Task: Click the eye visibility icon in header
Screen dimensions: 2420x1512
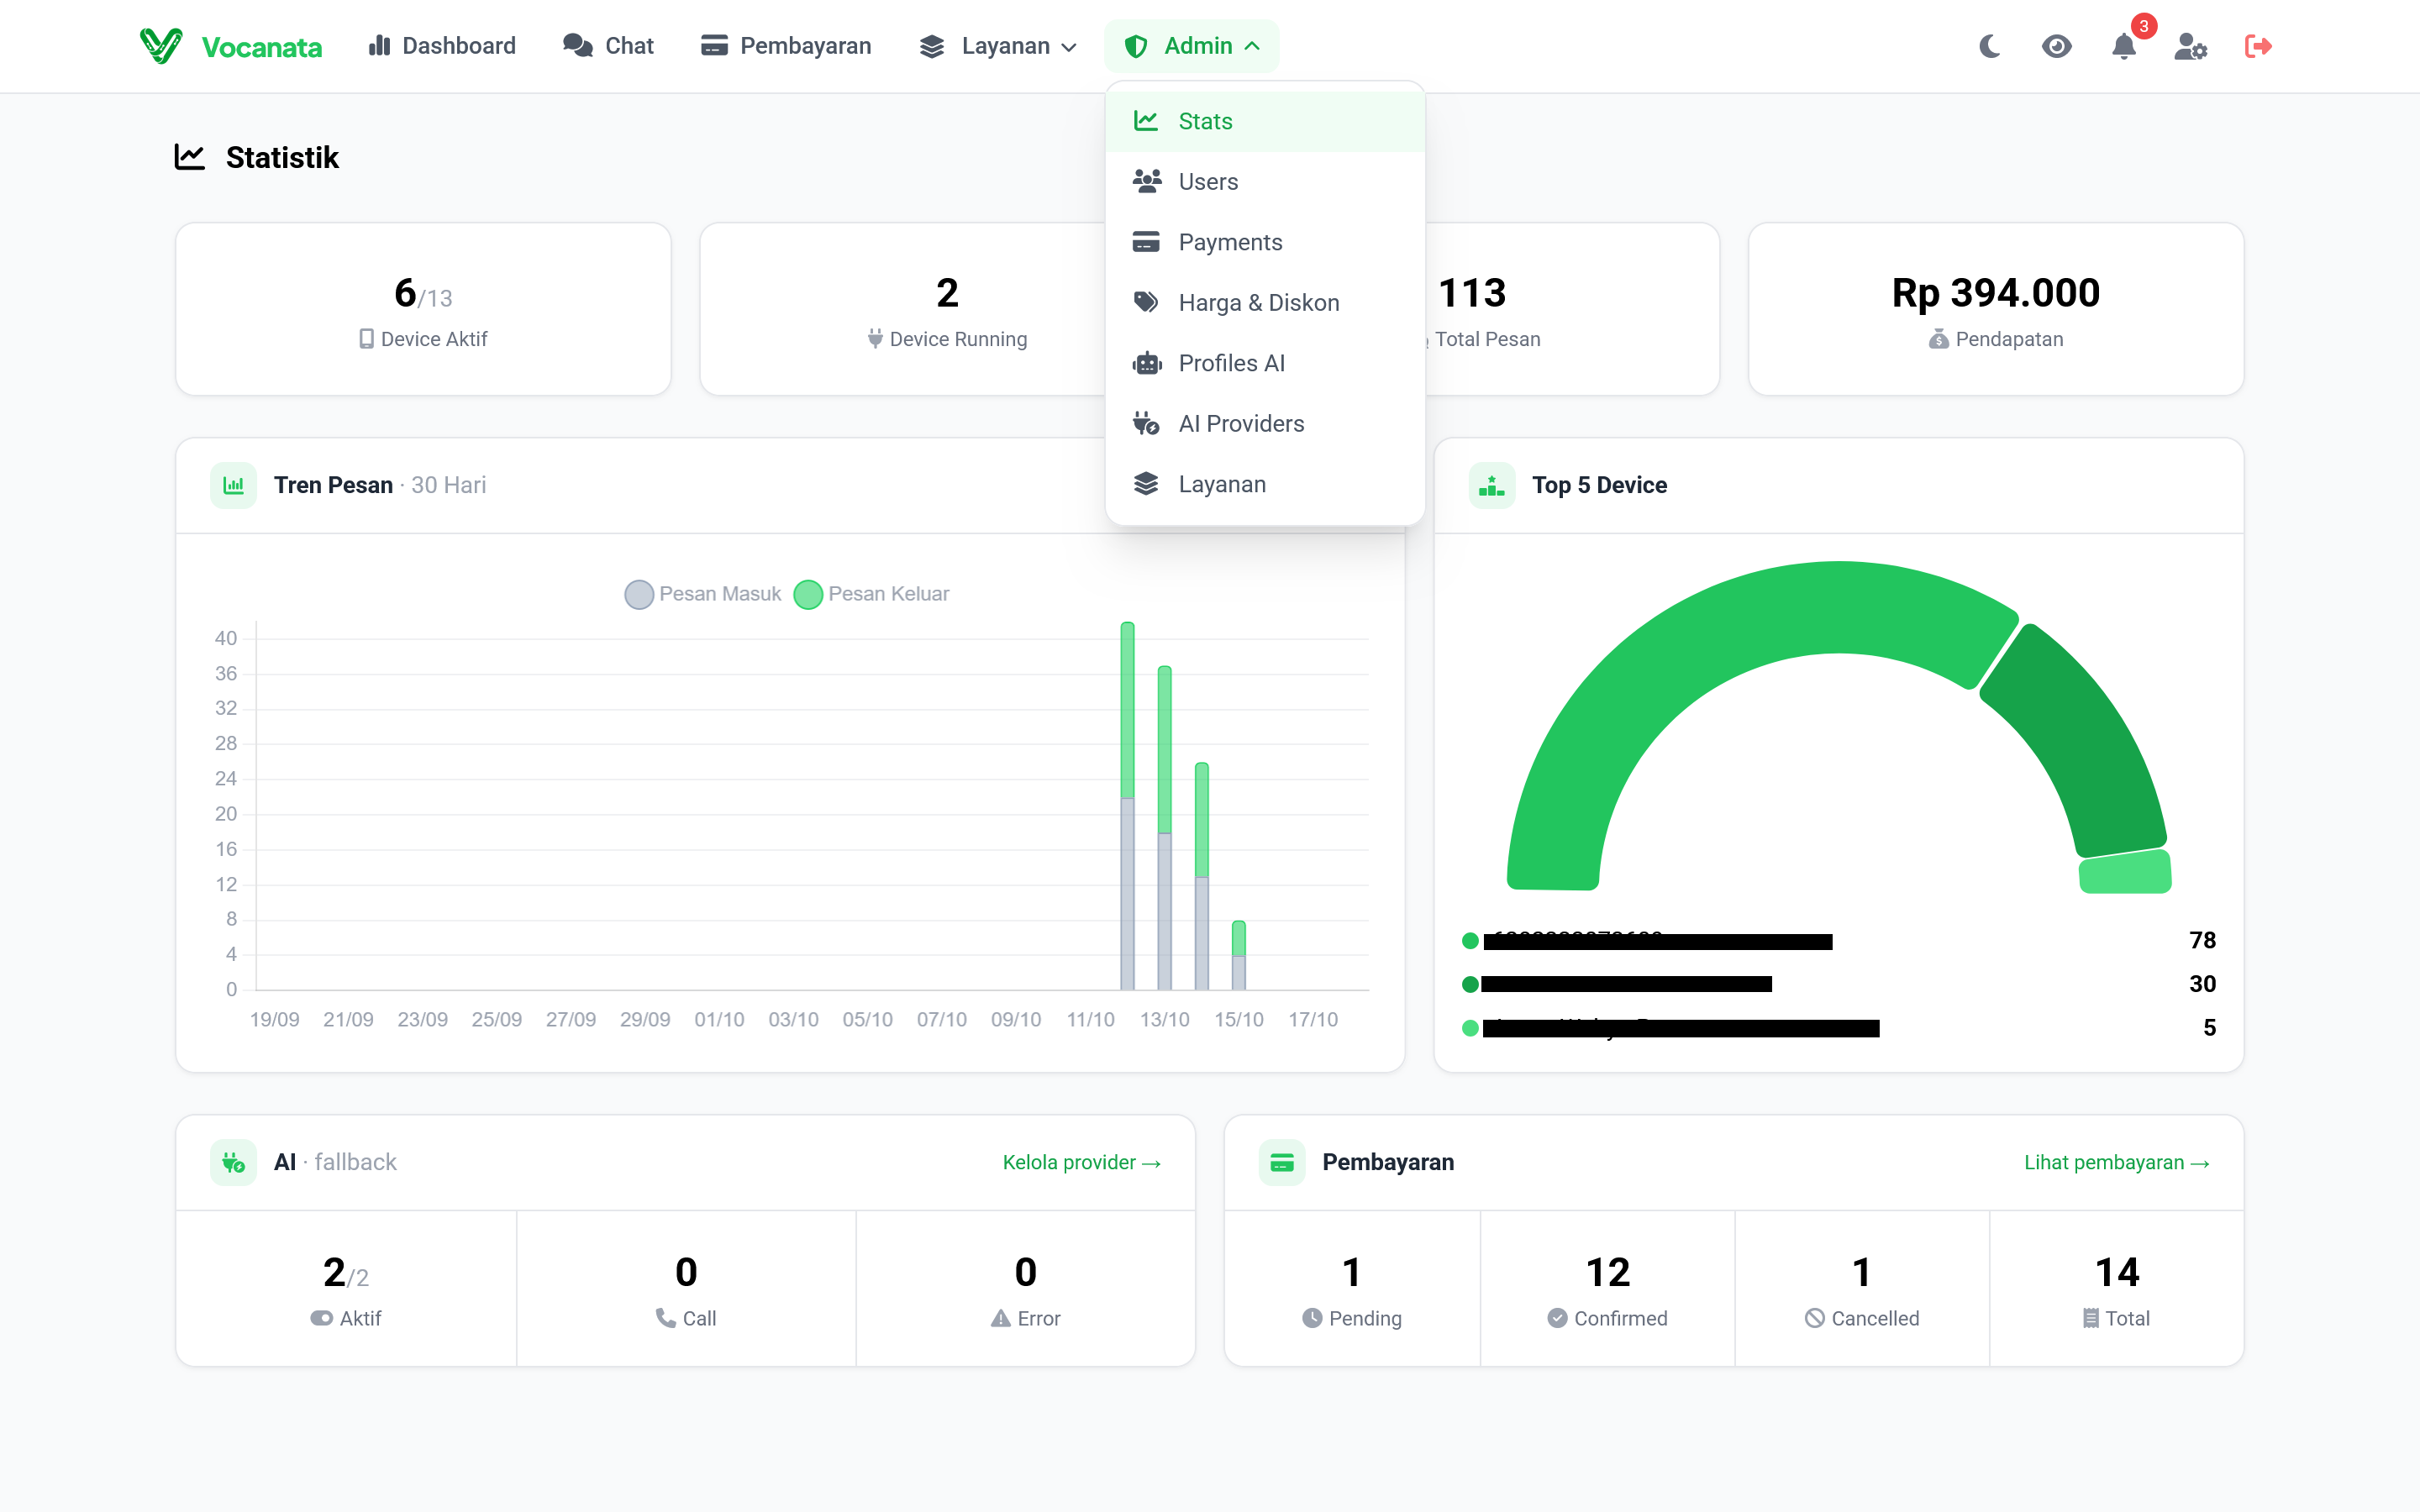Action: pos(2056,46)
